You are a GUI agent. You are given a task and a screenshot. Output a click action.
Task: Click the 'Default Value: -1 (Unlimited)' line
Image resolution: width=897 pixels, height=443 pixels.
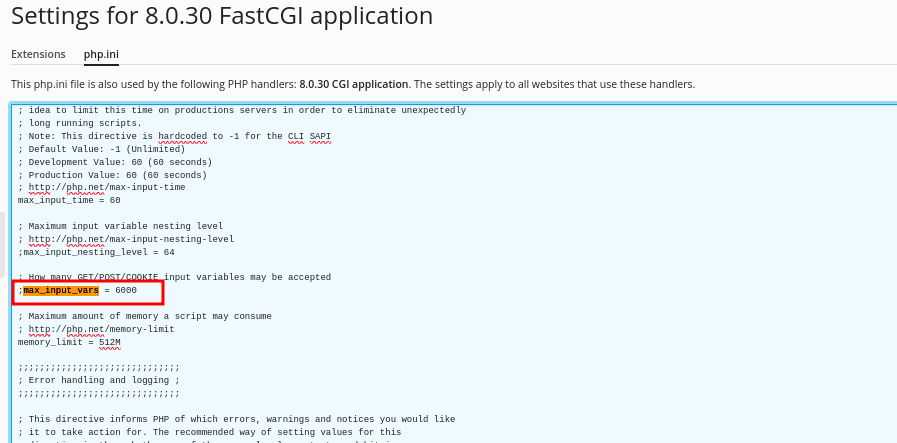101,149
